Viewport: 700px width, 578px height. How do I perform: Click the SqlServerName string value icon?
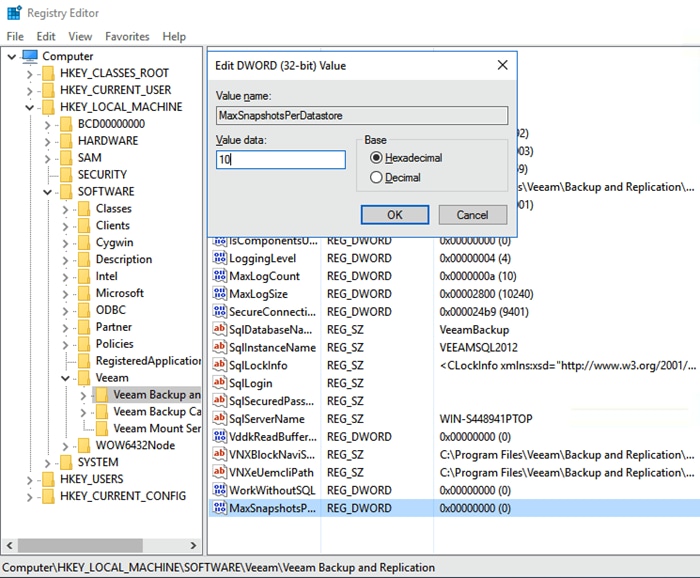pos(220,419)
